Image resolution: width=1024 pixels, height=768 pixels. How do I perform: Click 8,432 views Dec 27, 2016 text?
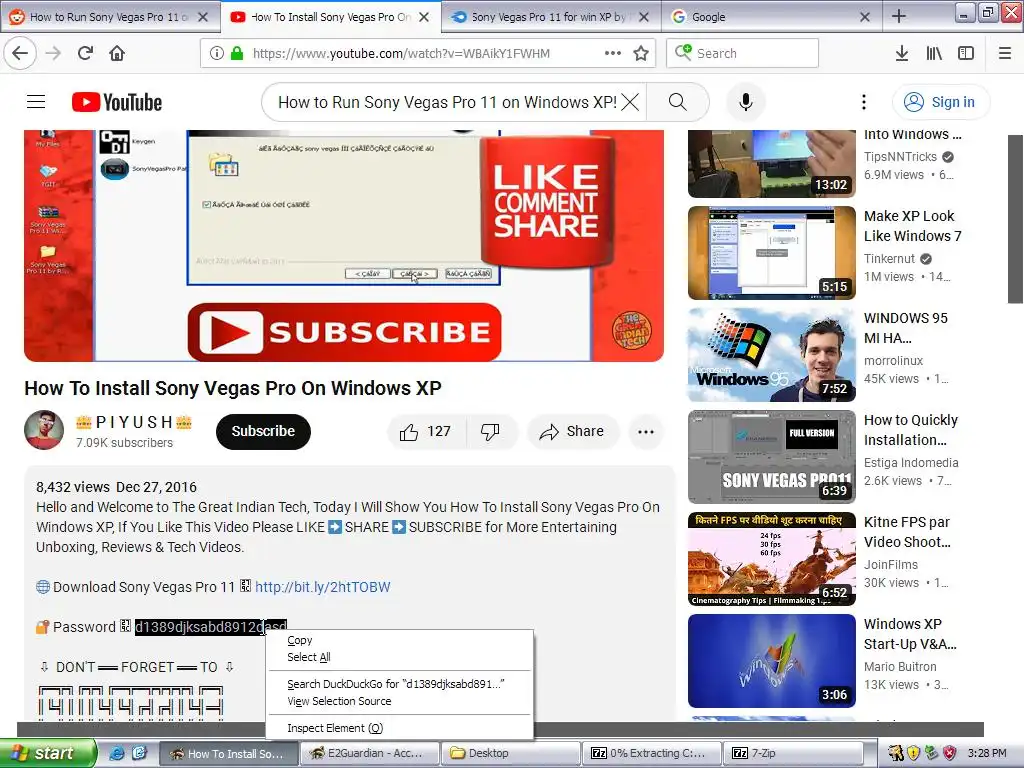pyautogui.click(x=116, y=487)
